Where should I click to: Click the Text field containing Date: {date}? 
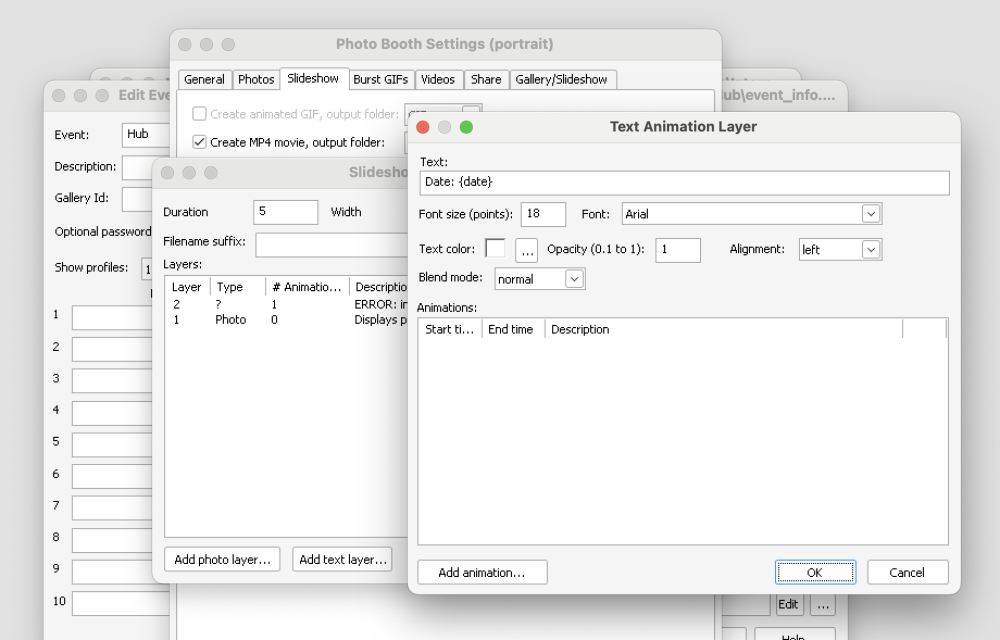coord(684,182)
